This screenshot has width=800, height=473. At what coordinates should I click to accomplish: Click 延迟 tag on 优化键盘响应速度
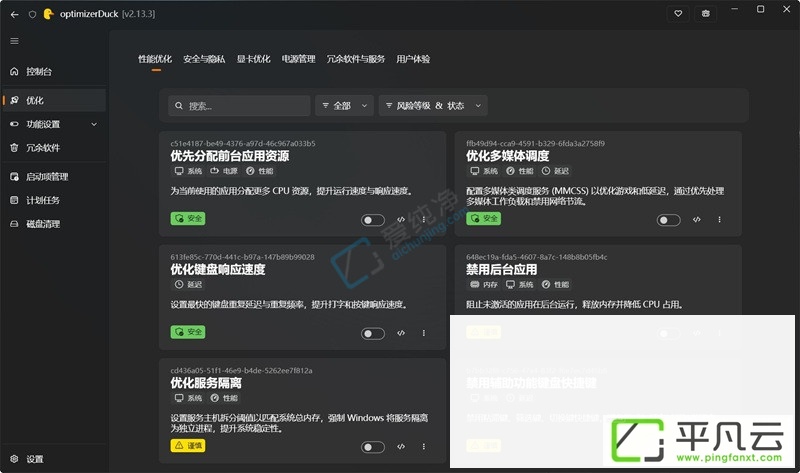[x=188, y=284]
